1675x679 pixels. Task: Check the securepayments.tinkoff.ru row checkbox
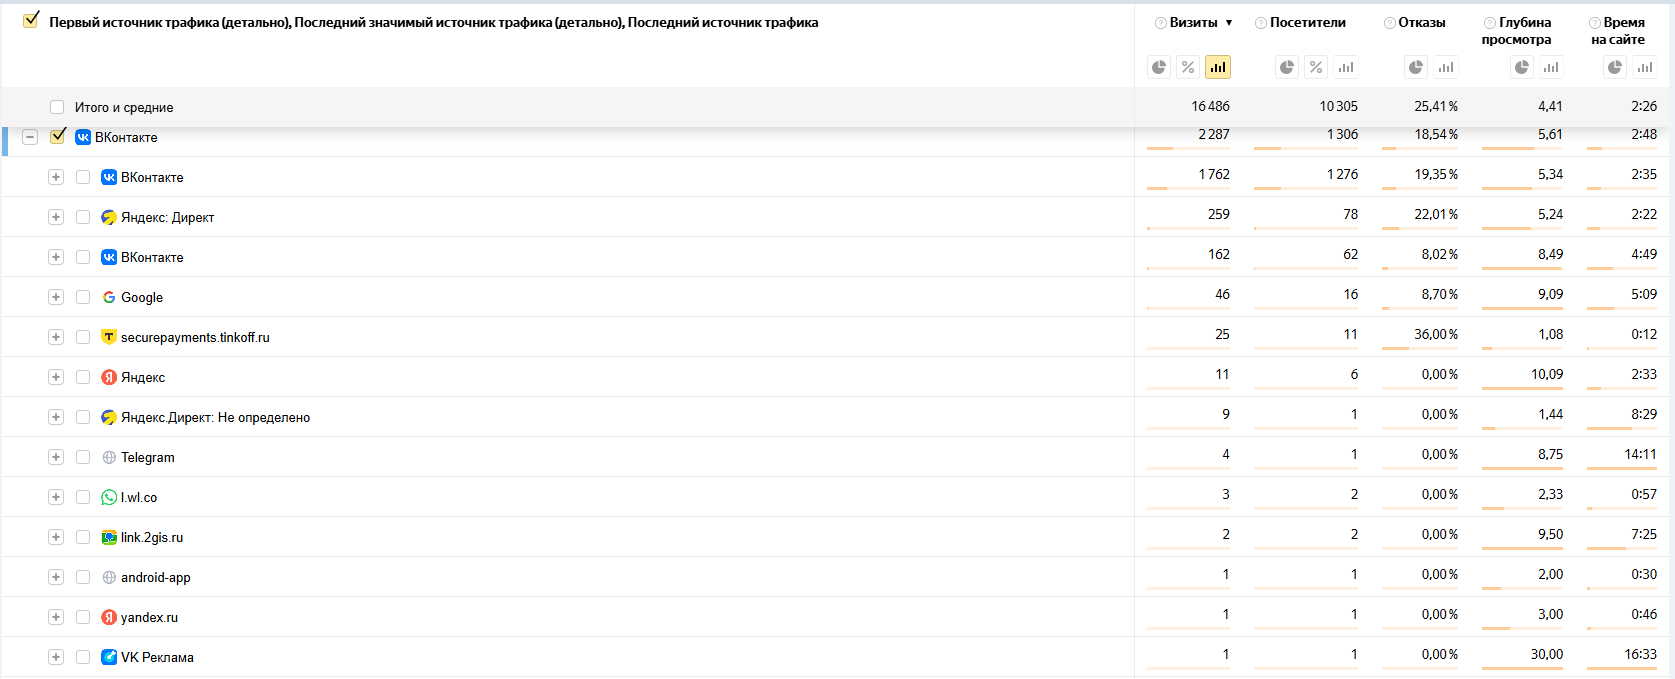click(83, 337)
